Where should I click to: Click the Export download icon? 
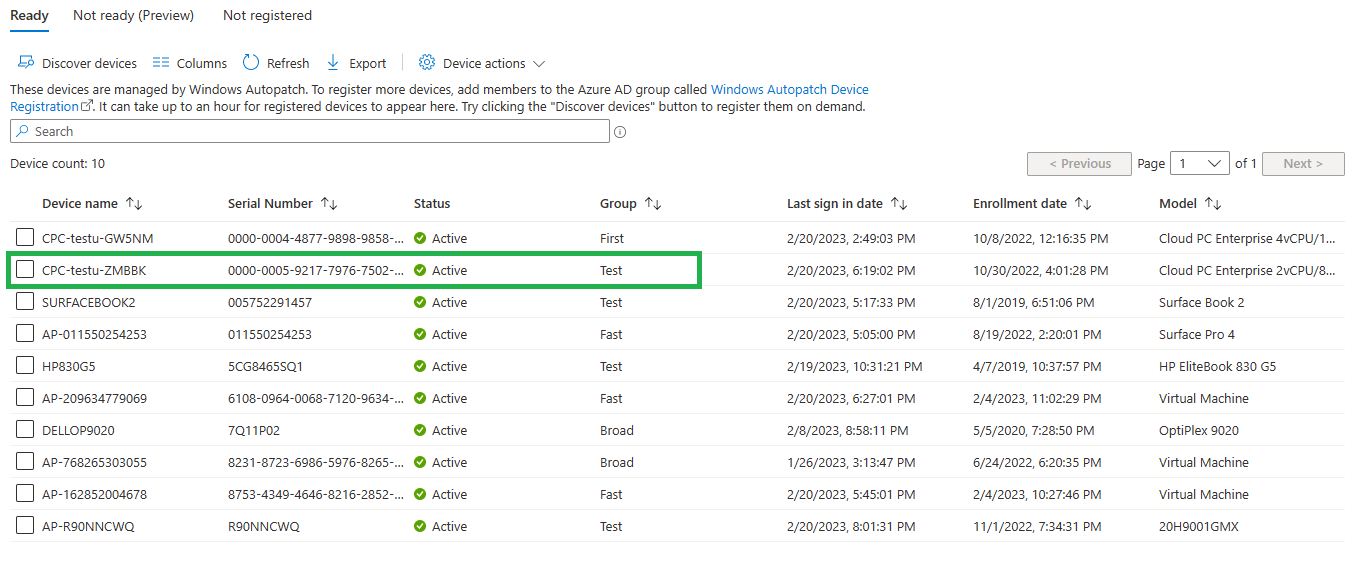(x=333, y=63)
